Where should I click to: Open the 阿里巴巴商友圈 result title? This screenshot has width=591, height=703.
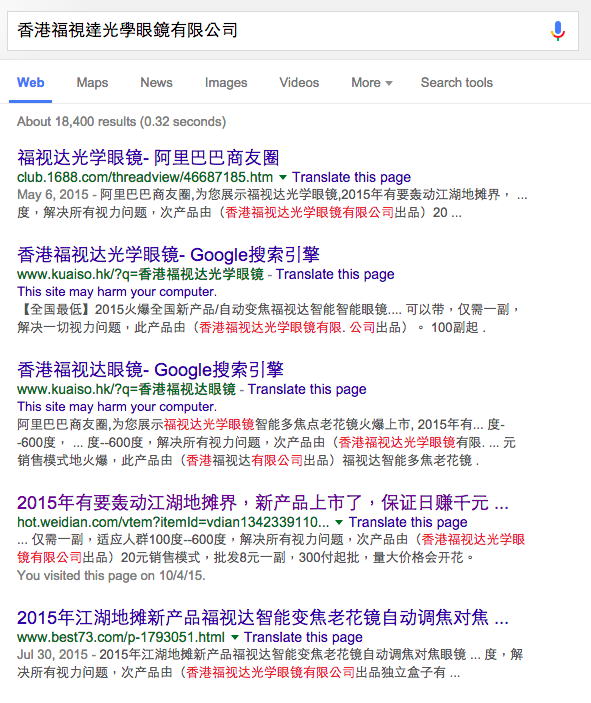click(148, 157)
